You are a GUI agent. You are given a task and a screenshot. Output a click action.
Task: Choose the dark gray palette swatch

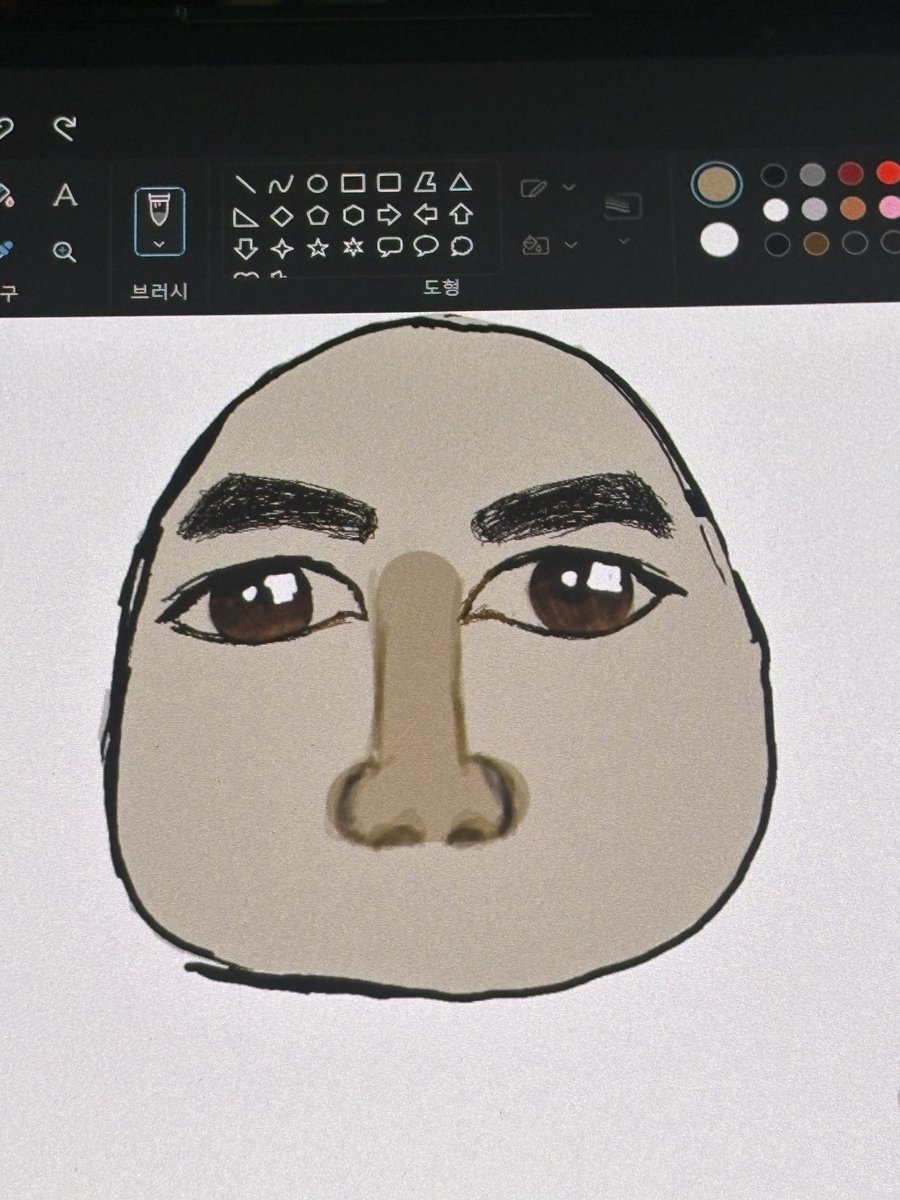[x=812, y=176]
